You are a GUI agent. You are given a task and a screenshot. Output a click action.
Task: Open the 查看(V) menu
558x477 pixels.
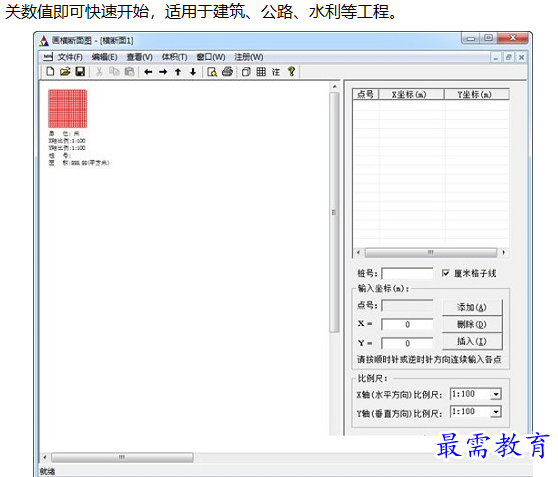[x=140, y=57]
